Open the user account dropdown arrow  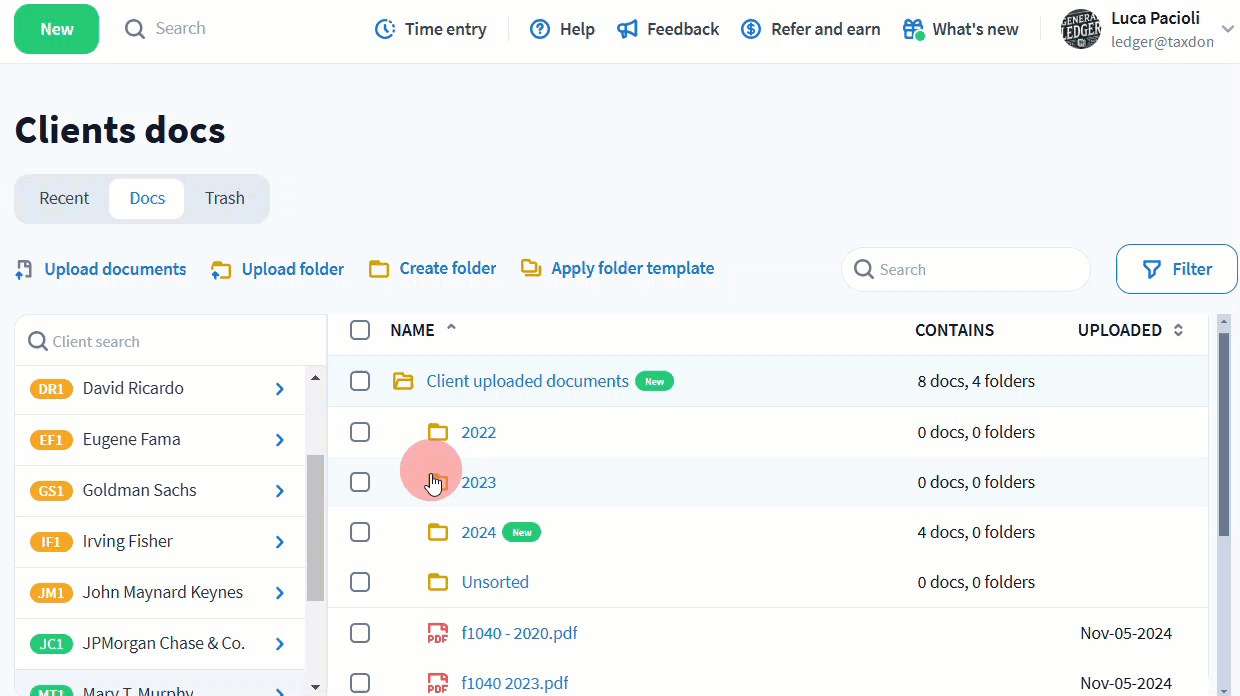point(1228,29)
